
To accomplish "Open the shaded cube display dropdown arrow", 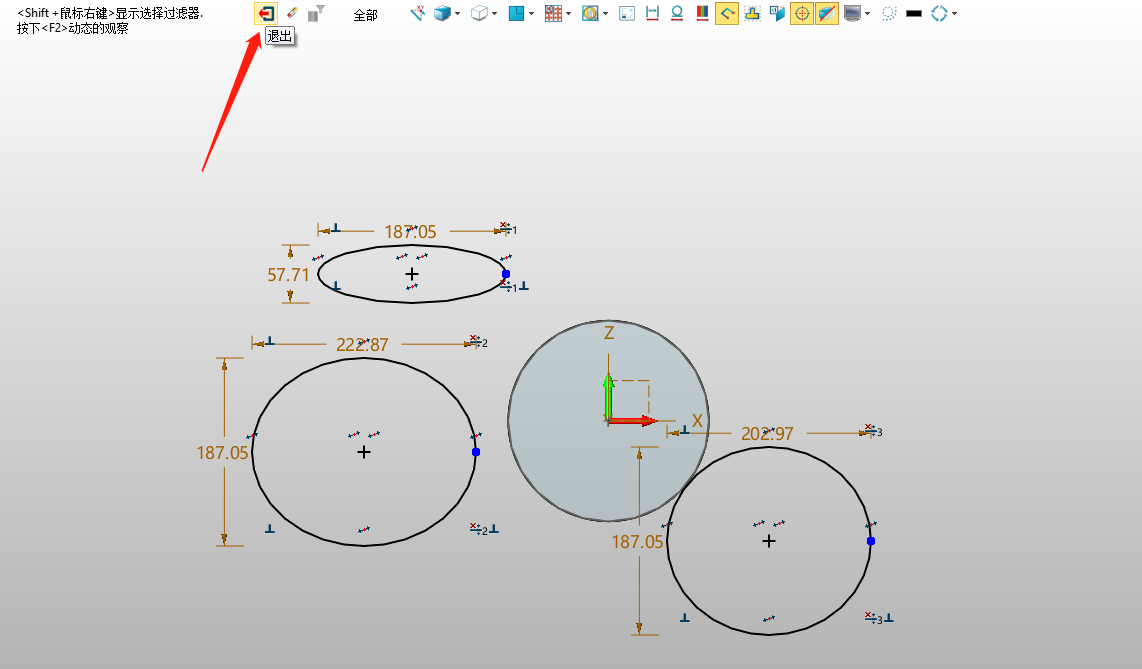I will click(458, 15).
